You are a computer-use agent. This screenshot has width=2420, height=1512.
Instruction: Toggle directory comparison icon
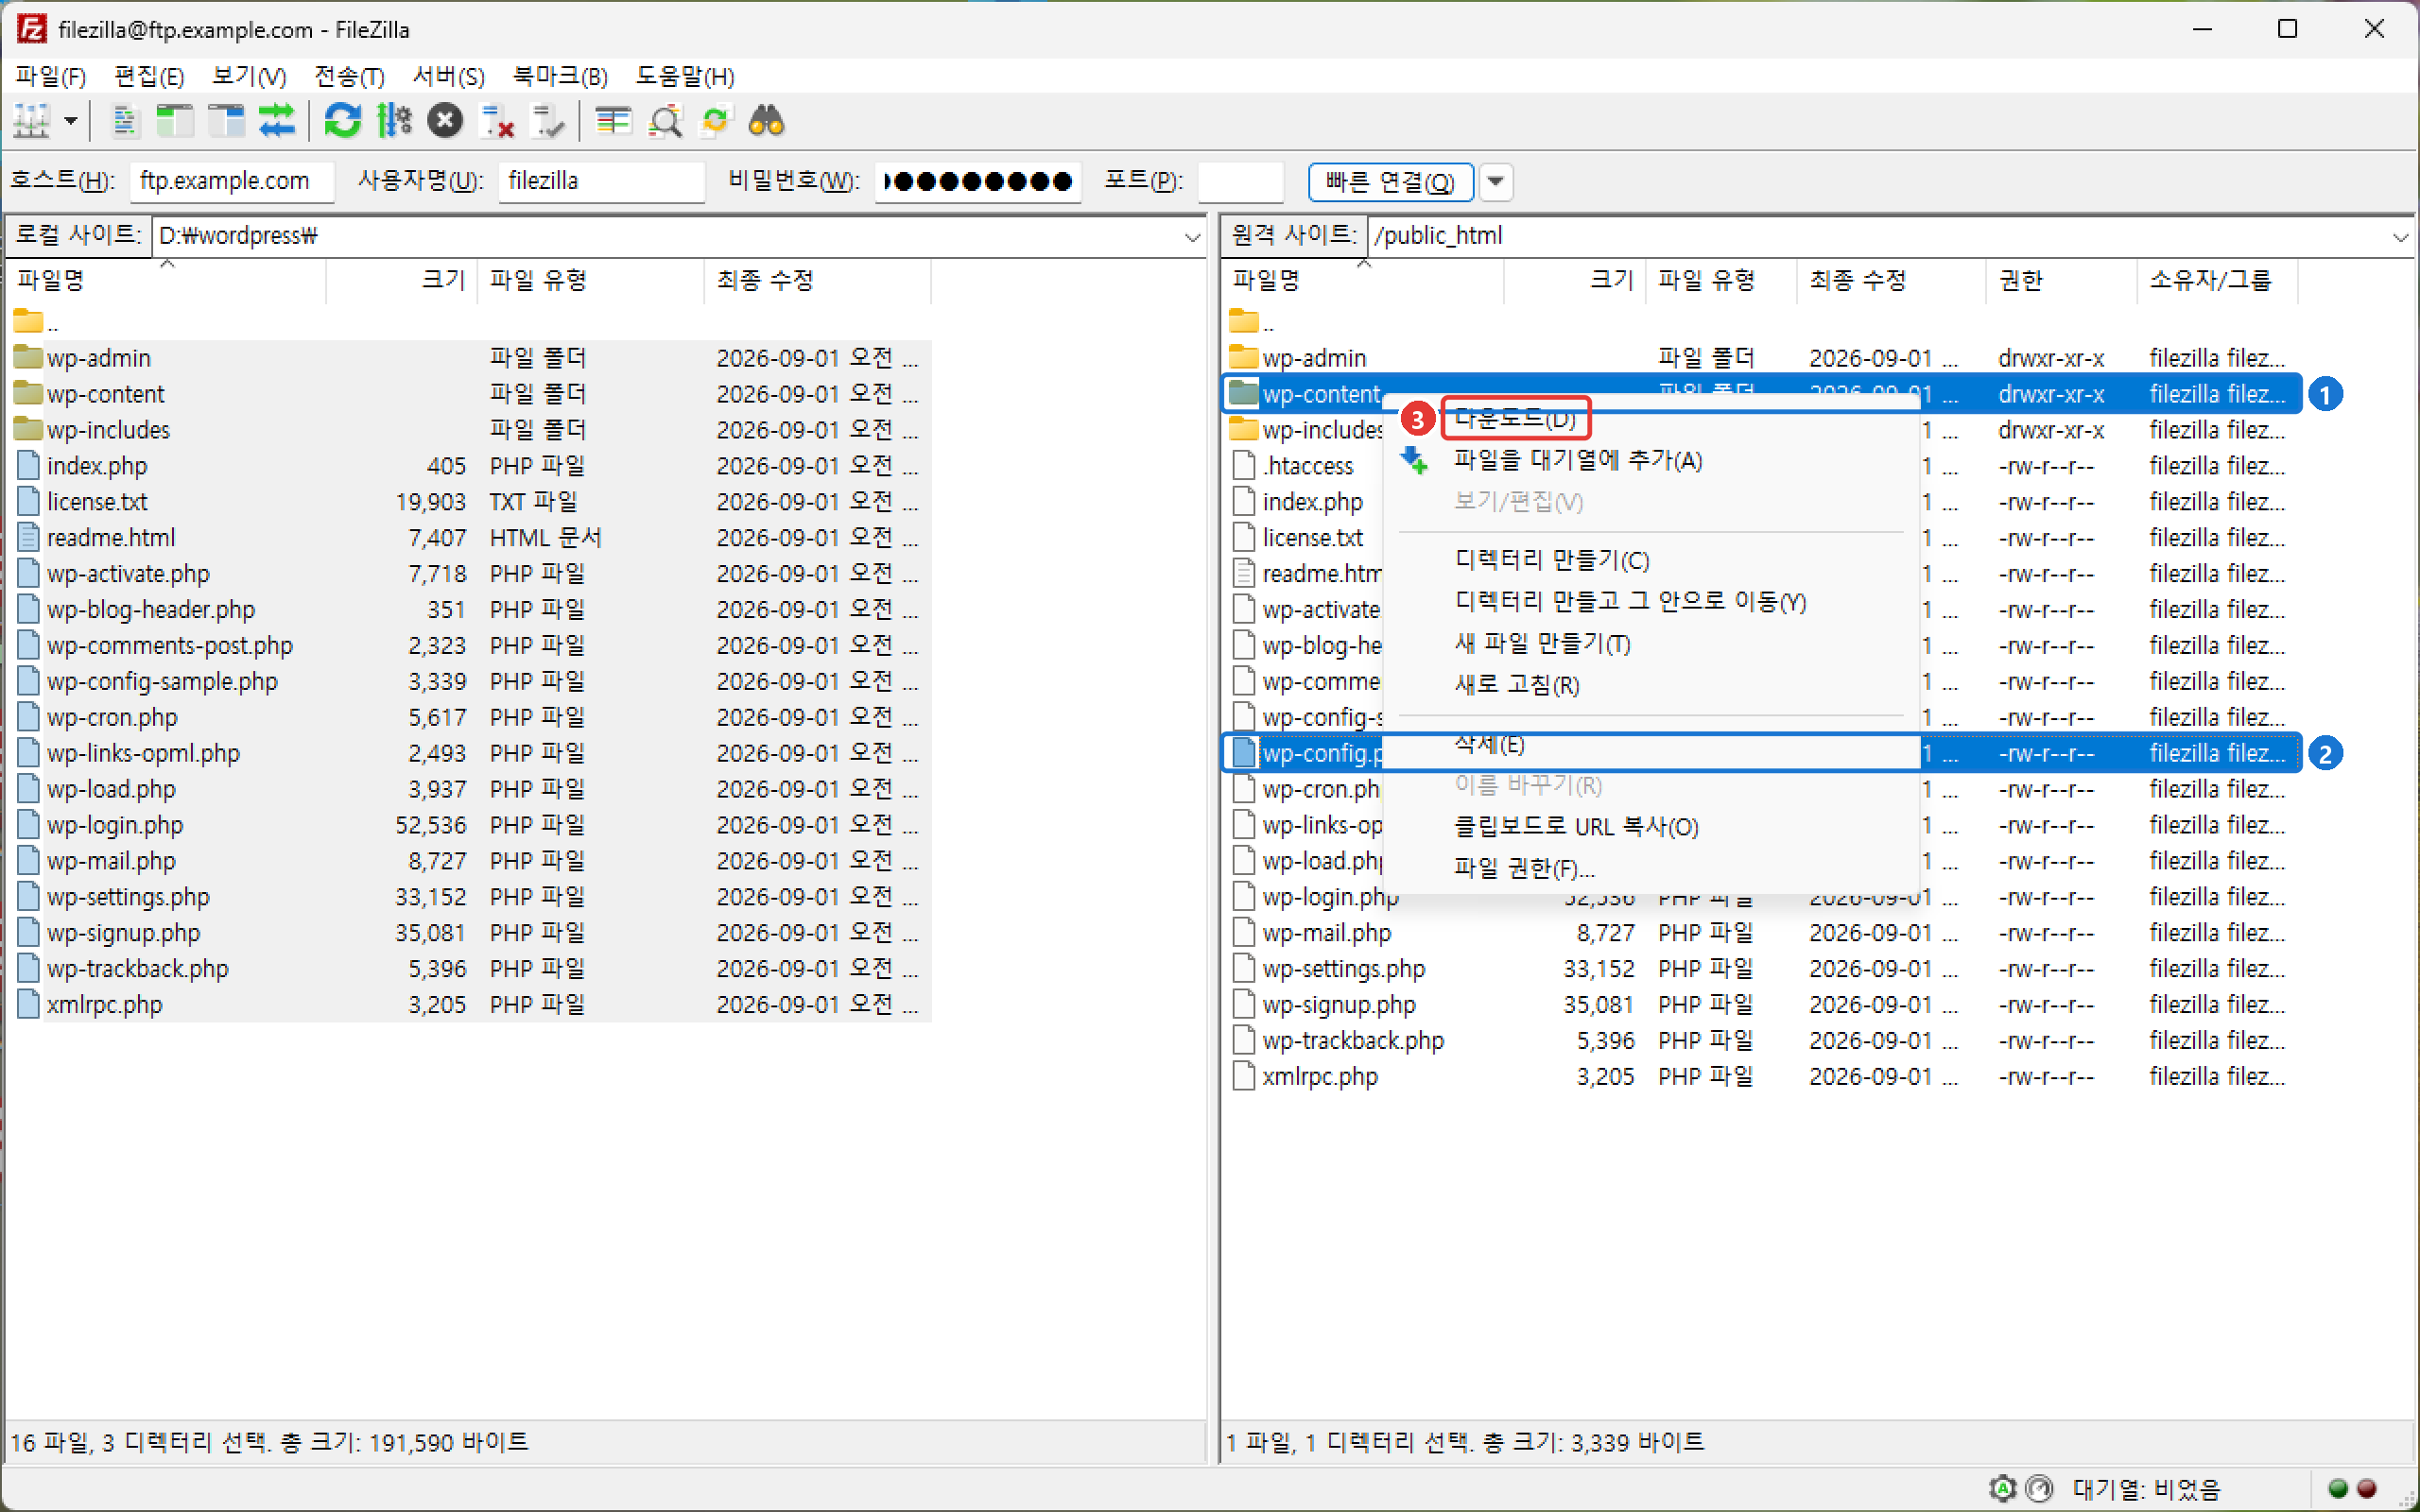coord(665,121)
